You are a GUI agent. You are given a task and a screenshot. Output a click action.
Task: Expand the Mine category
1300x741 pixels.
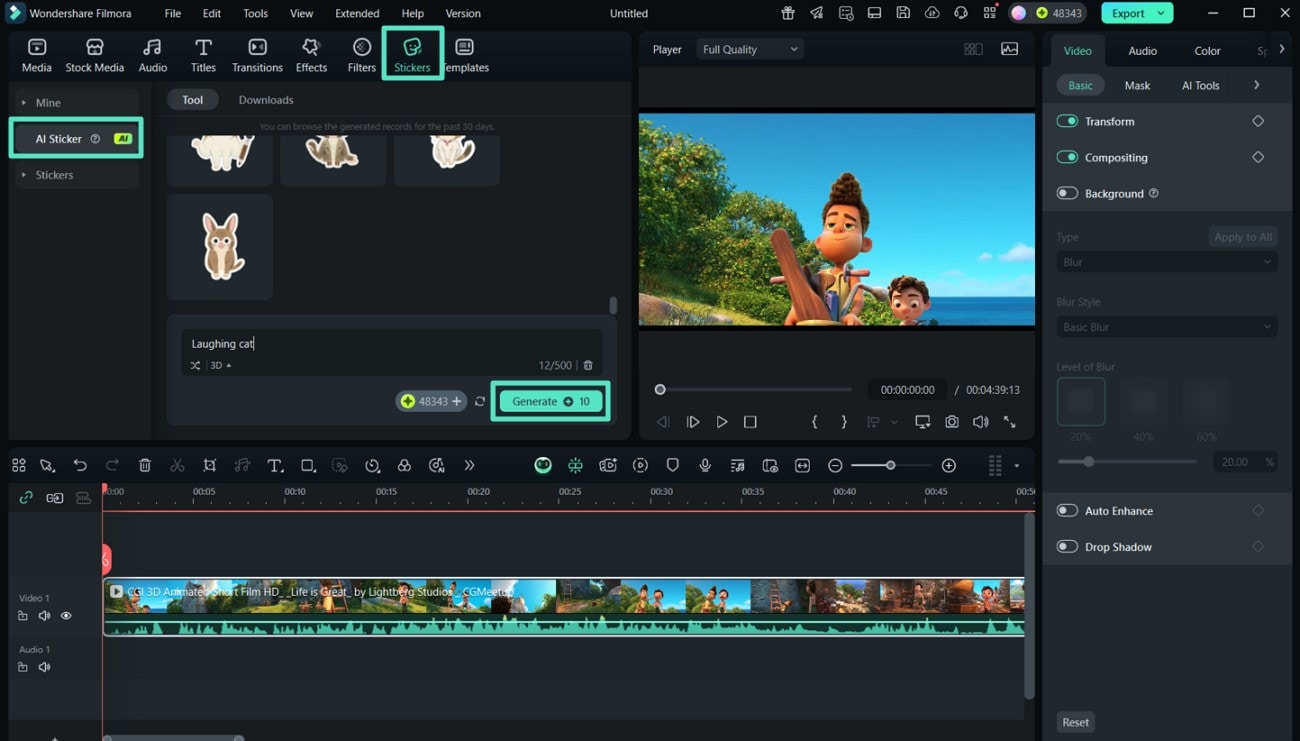pos(75,102)
